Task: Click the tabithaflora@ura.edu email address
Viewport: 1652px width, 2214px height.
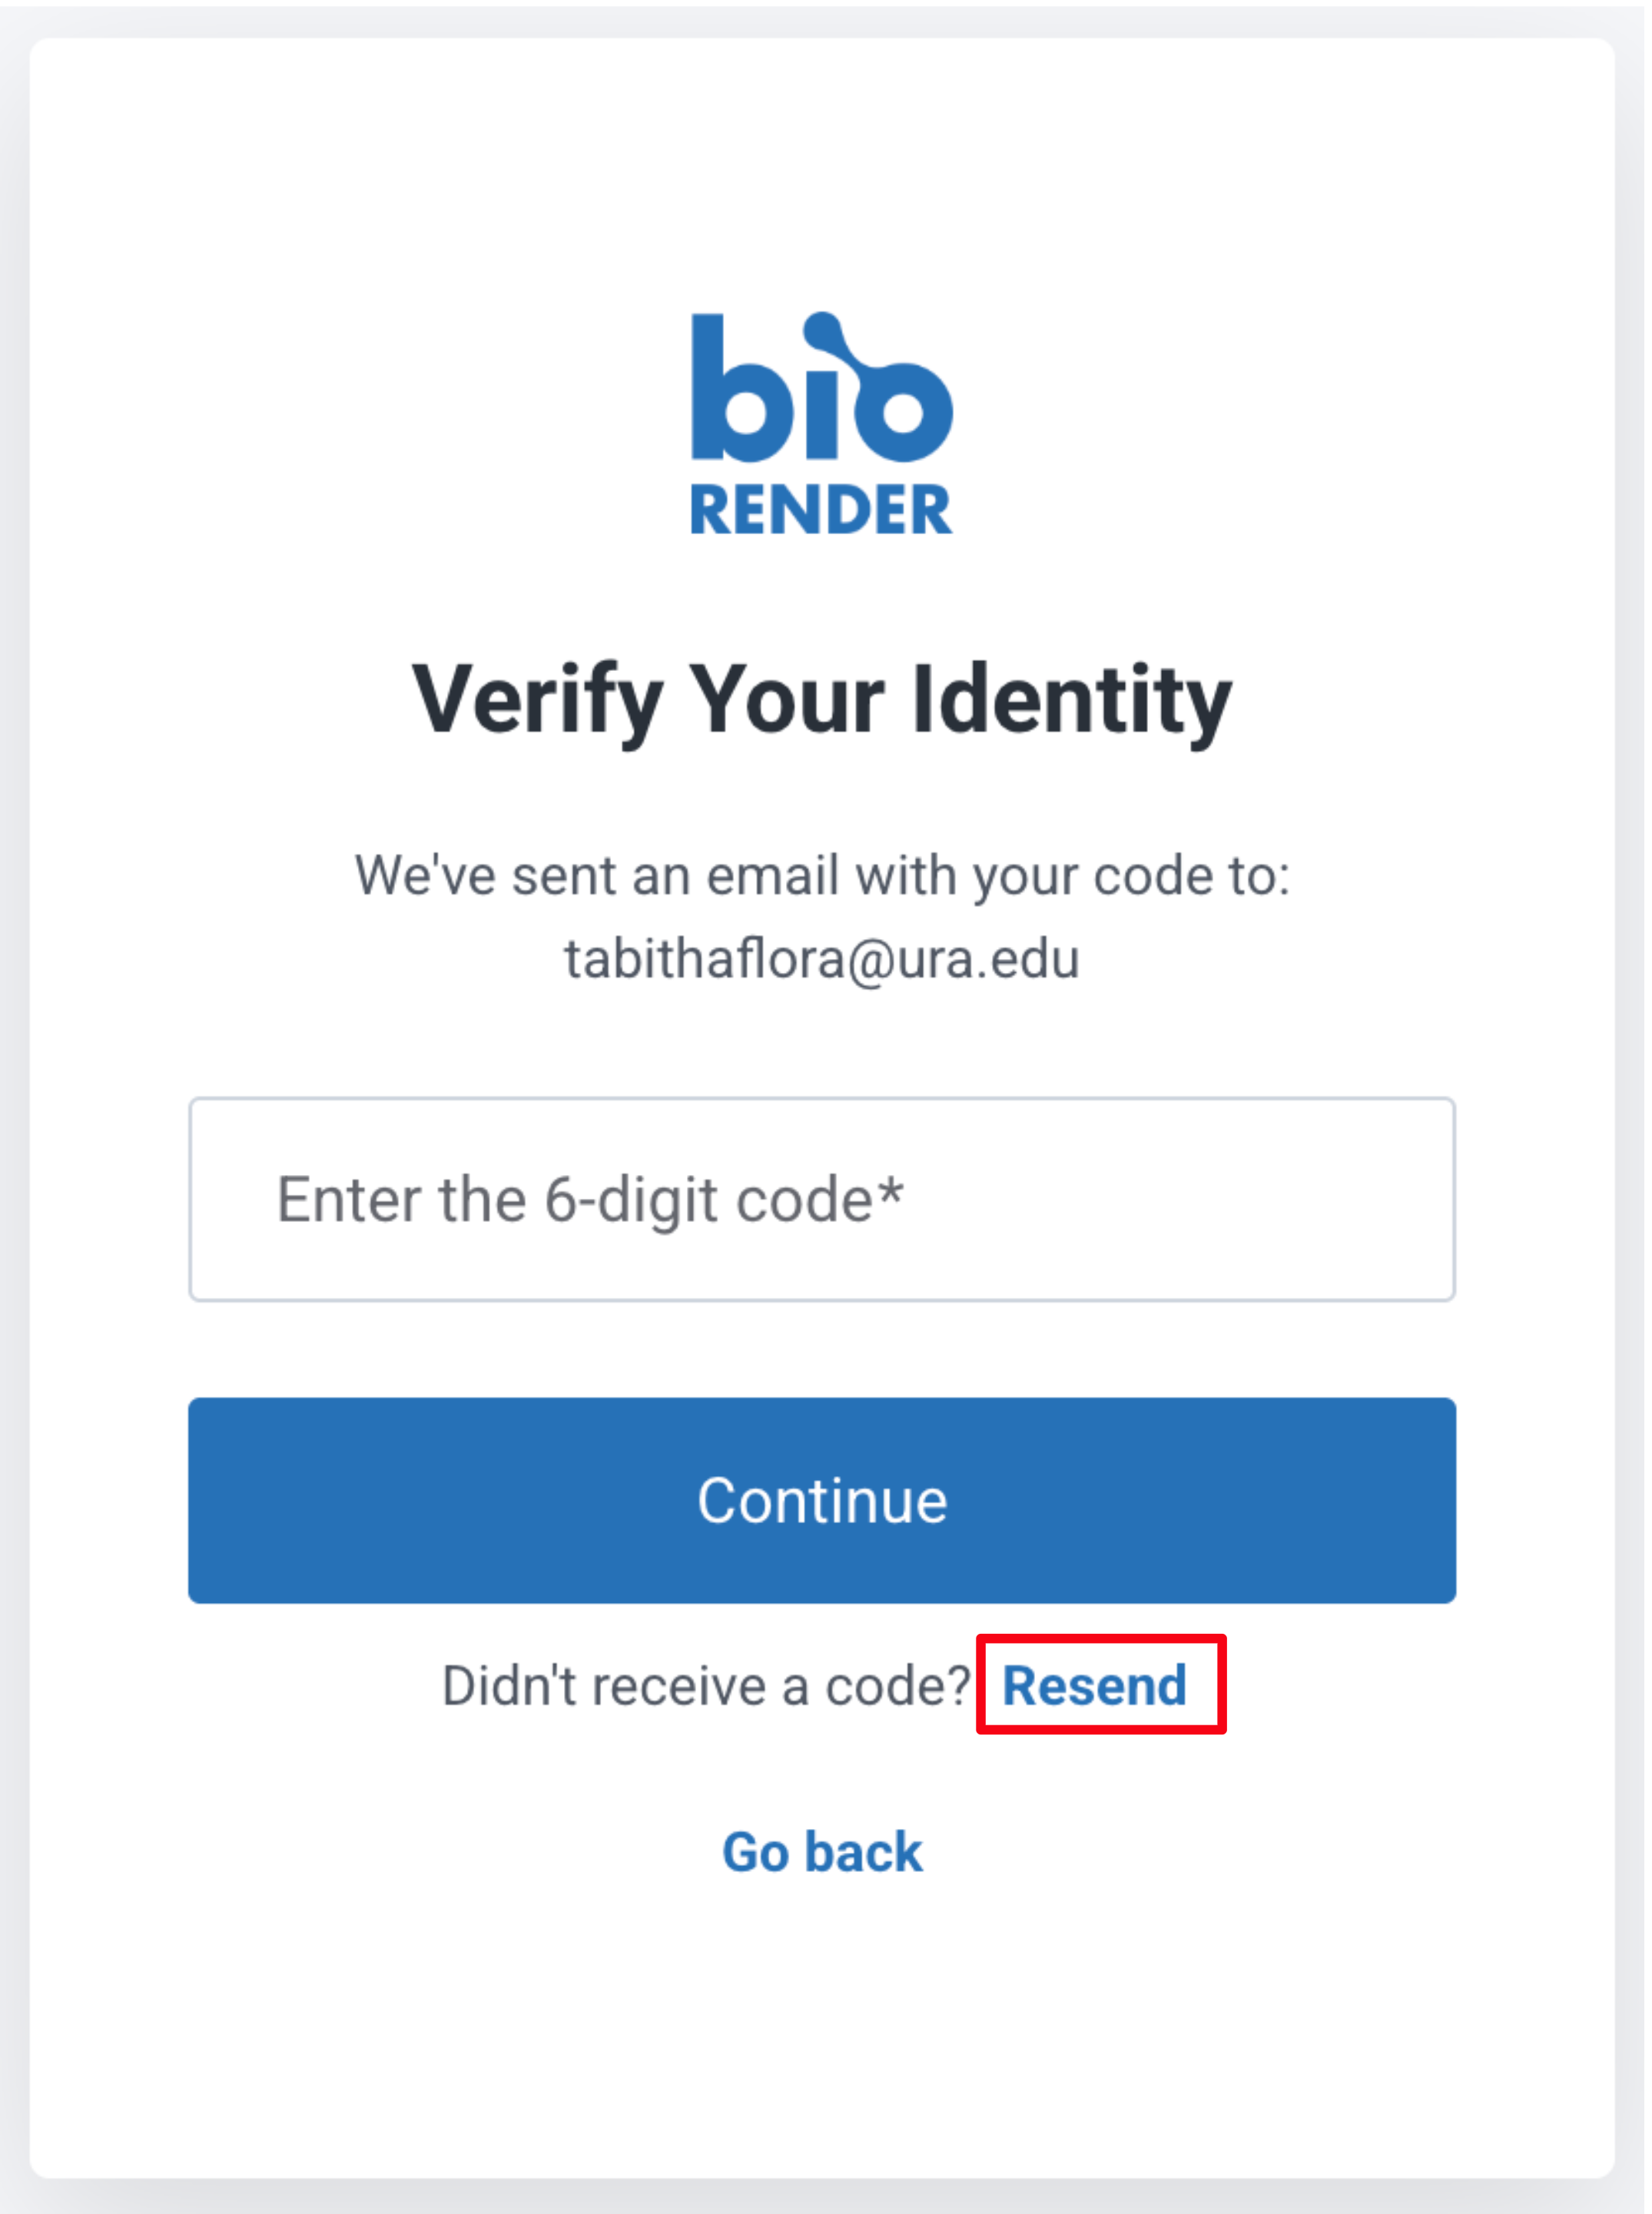Action: click(x=821, y=959)
